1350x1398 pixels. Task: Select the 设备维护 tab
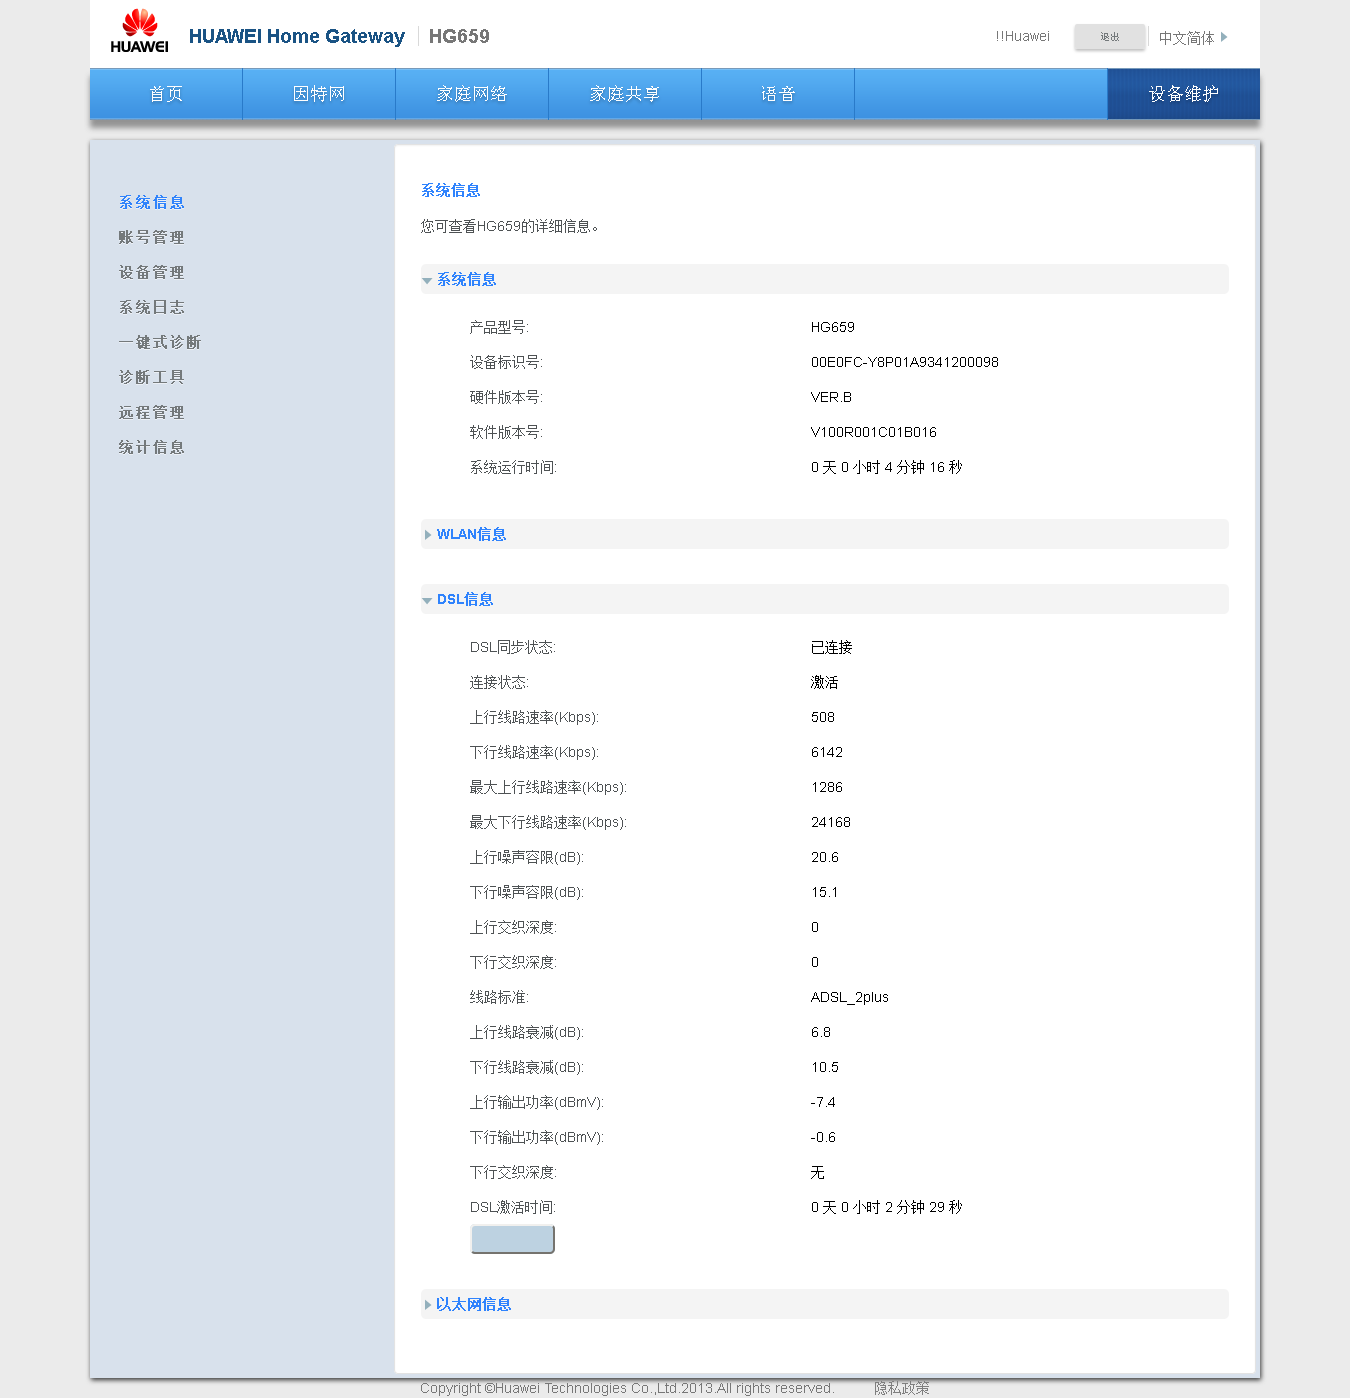tap(1184, 94)
